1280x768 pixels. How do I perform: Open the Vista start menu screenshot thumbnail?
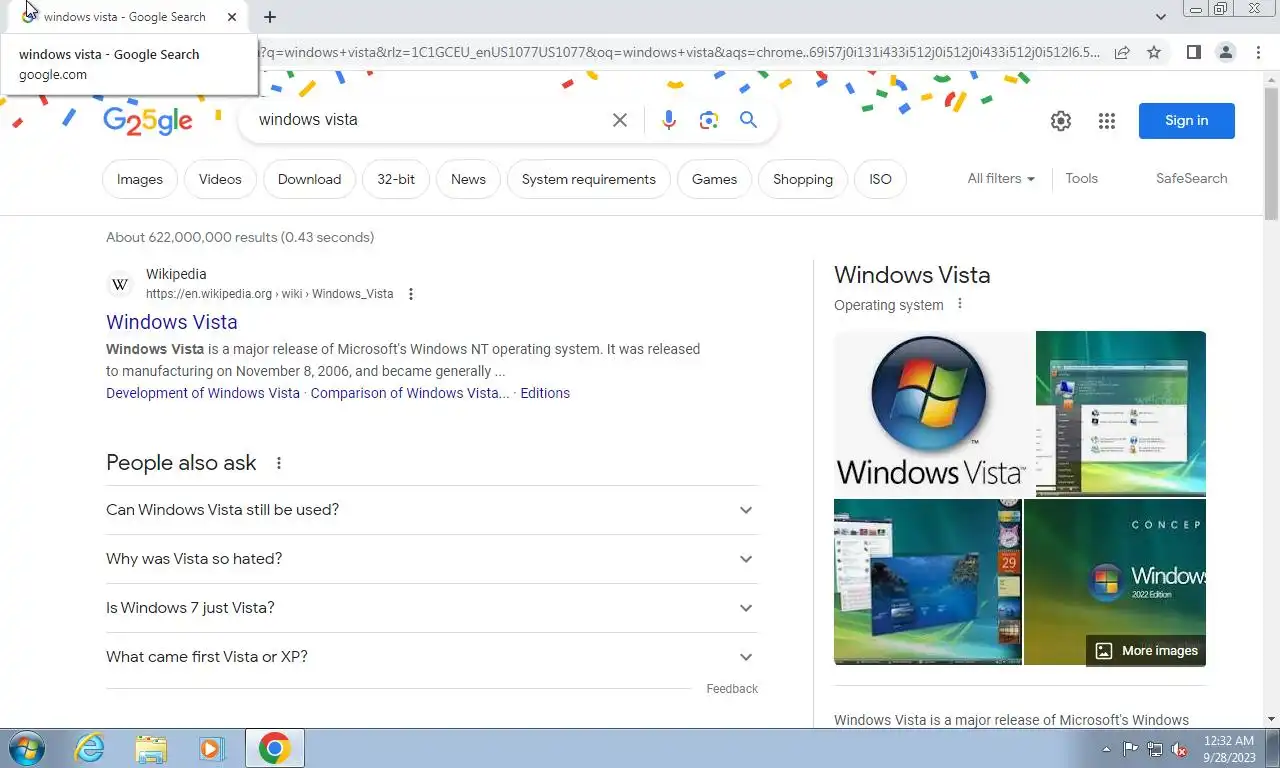1121,413
